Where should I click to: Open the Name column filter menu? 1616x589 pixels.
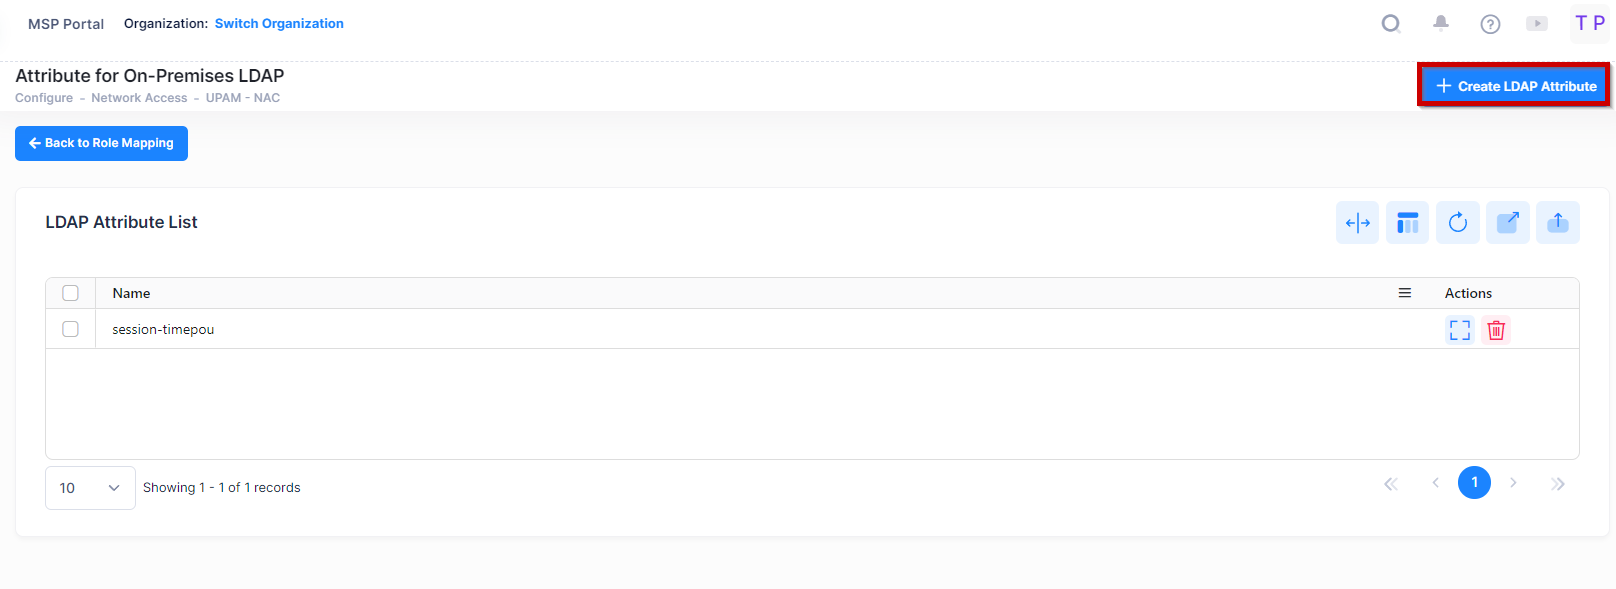(x=1405, y=292)
